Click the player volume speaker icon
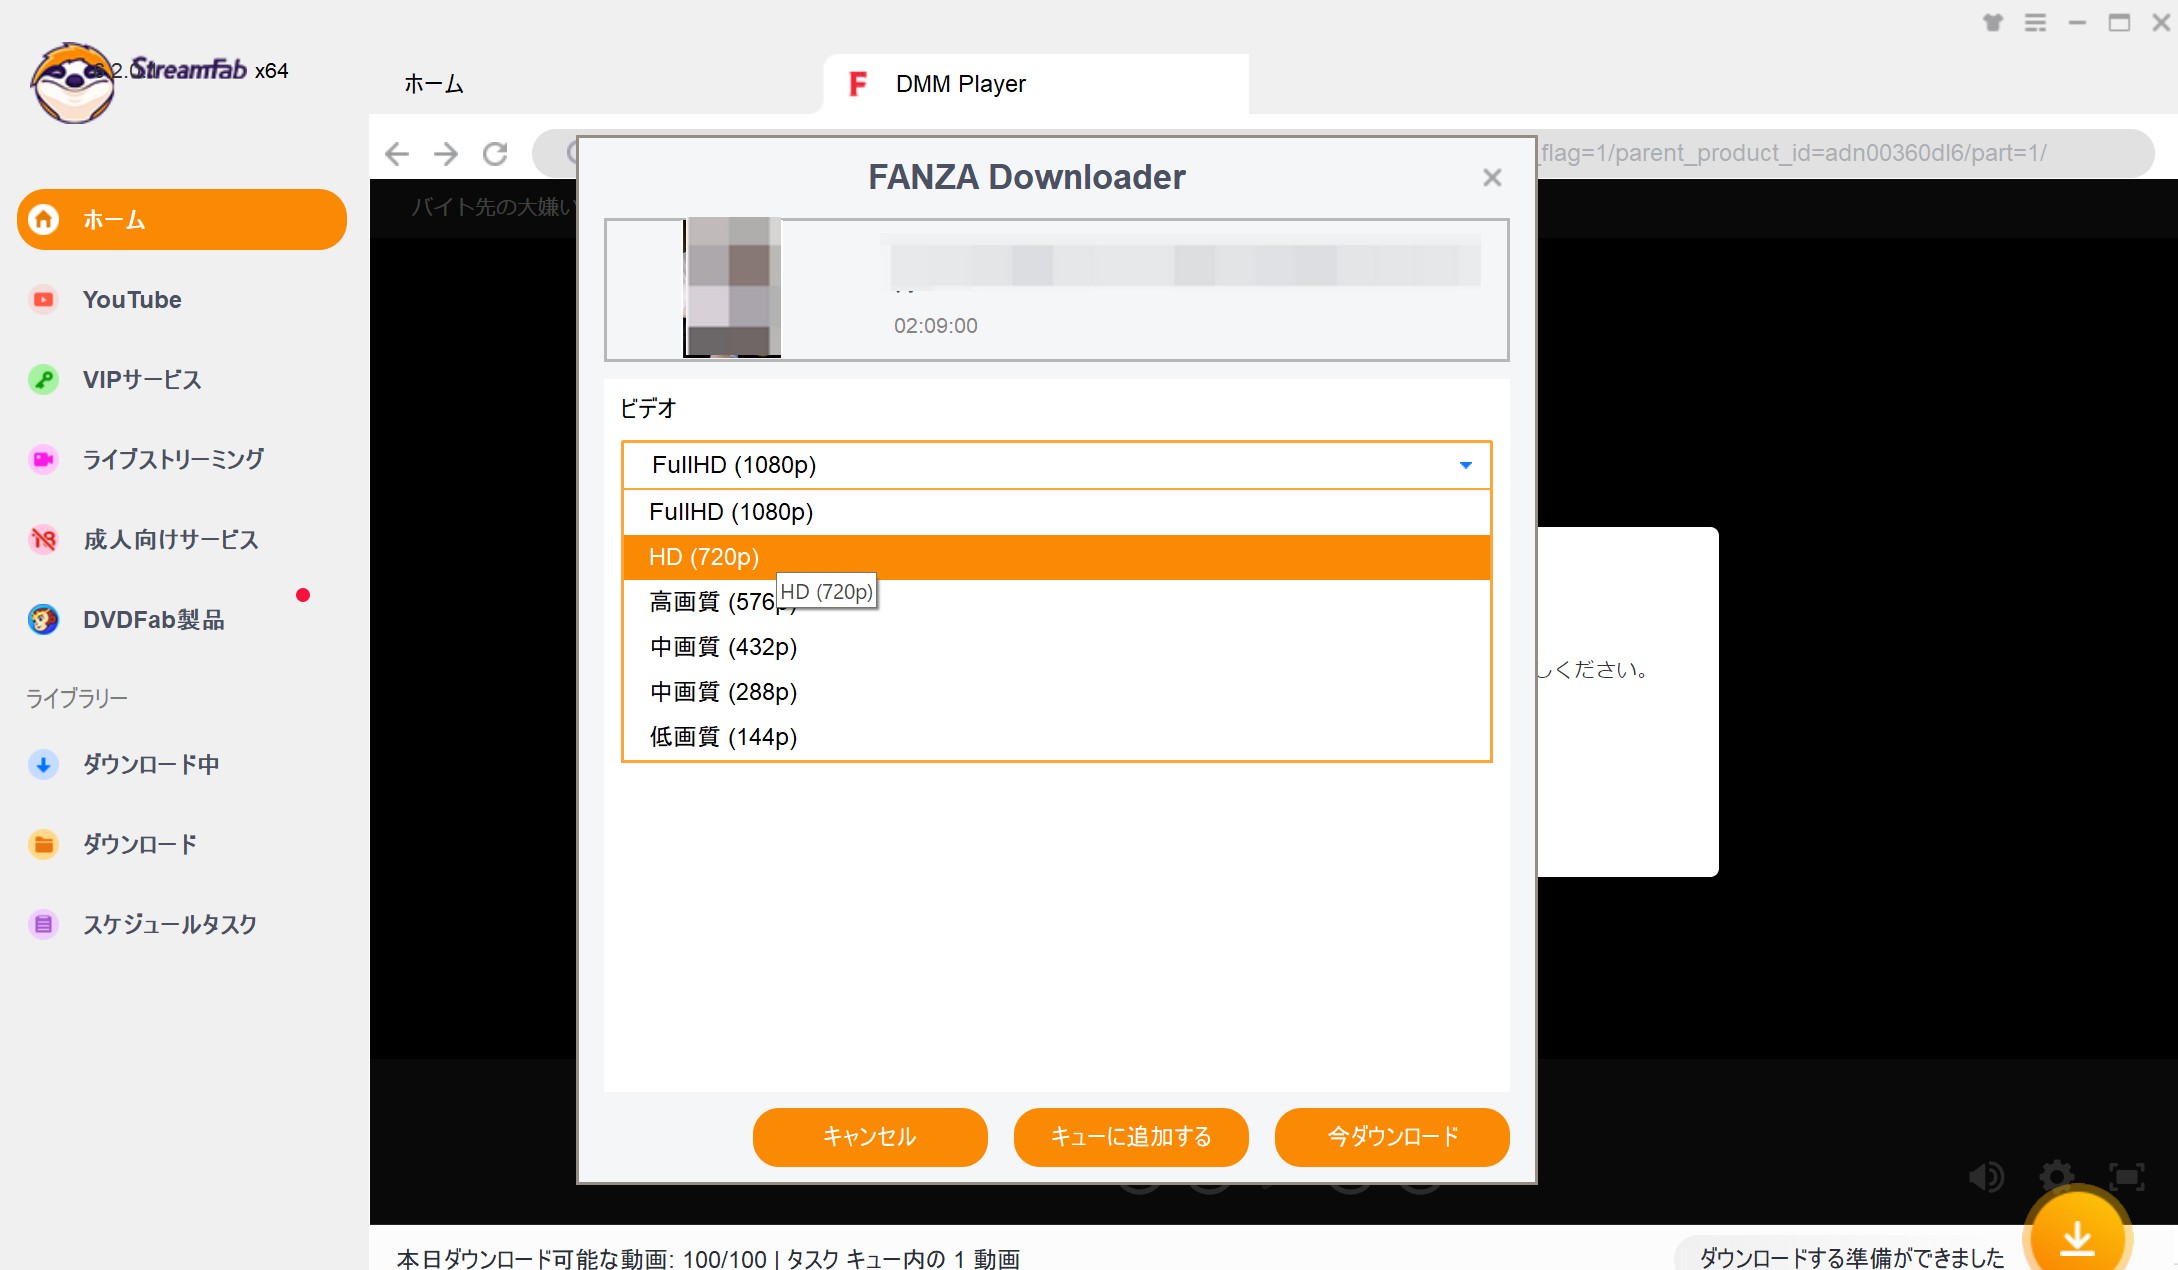The height and width of the screenshot is (1270, 2178). coord(1986,1177)
